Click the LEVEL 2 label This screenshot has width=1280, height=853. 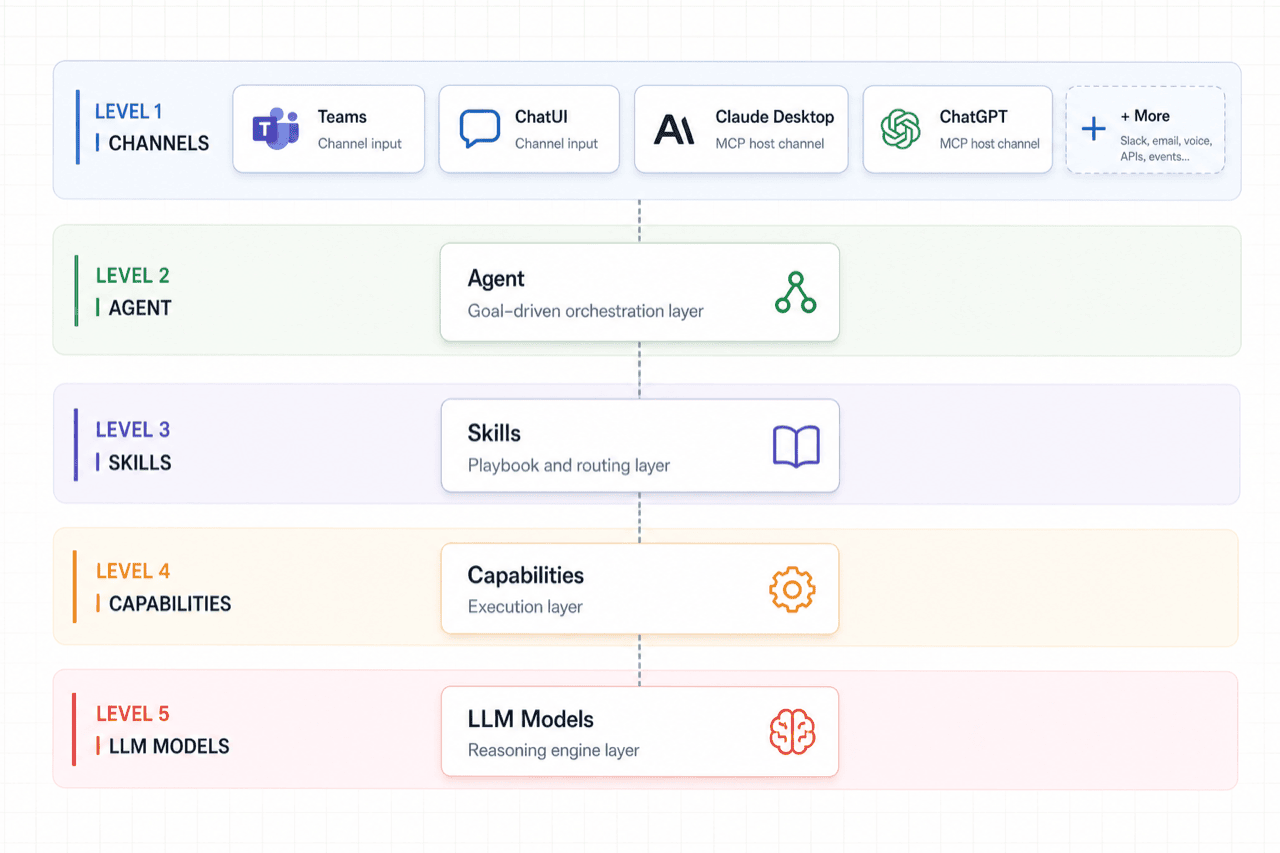point(133,275)
